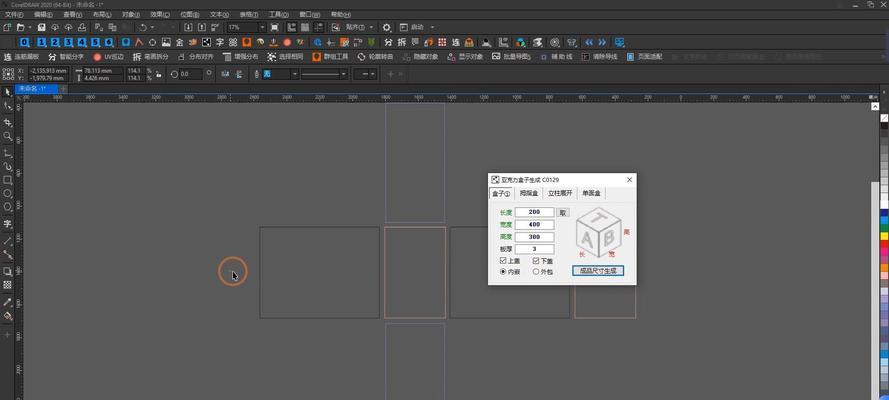Click the Save floppy disk icon

click(x=41, y=27)
